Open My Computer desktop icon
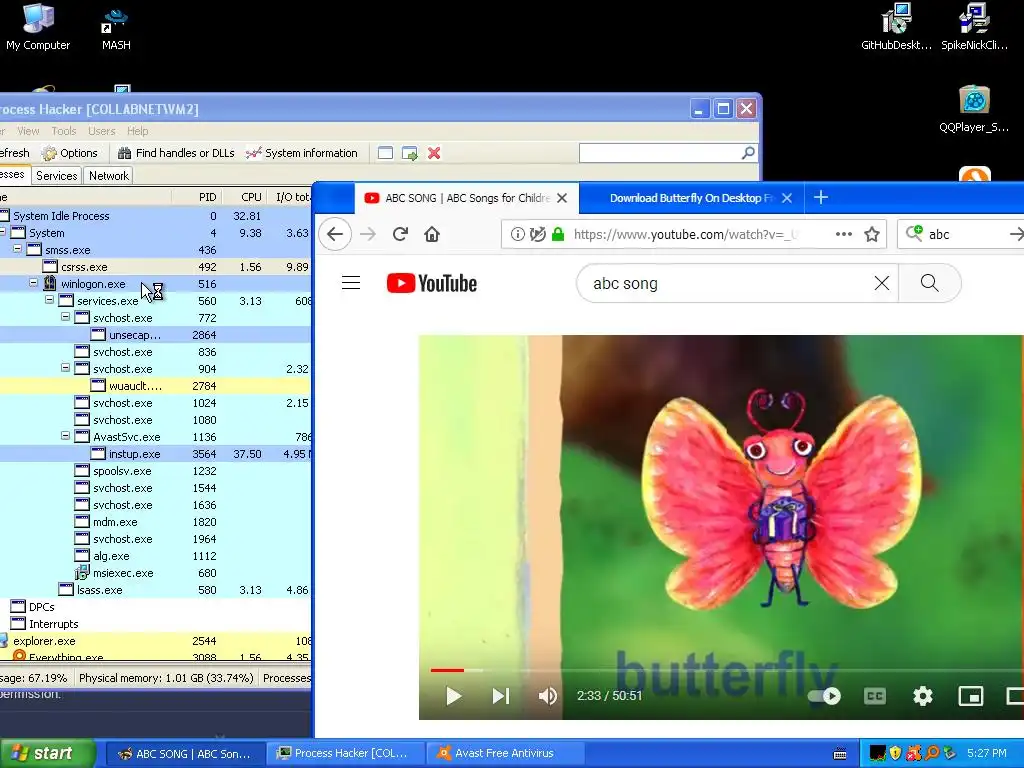The height and width of the screenshot is (768, 1024). point(37,27)
